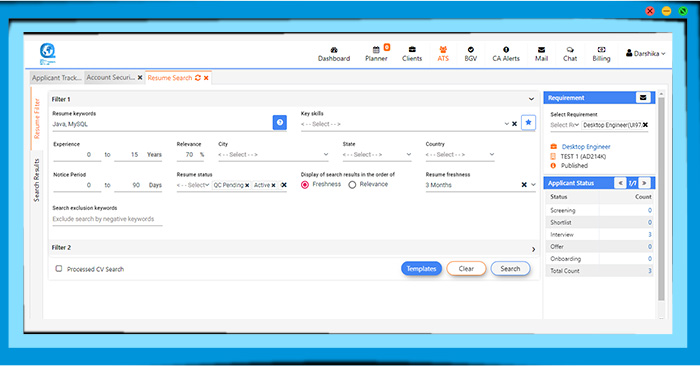Click the blue help icon beside Resume keywords

[x=279, y=122]
